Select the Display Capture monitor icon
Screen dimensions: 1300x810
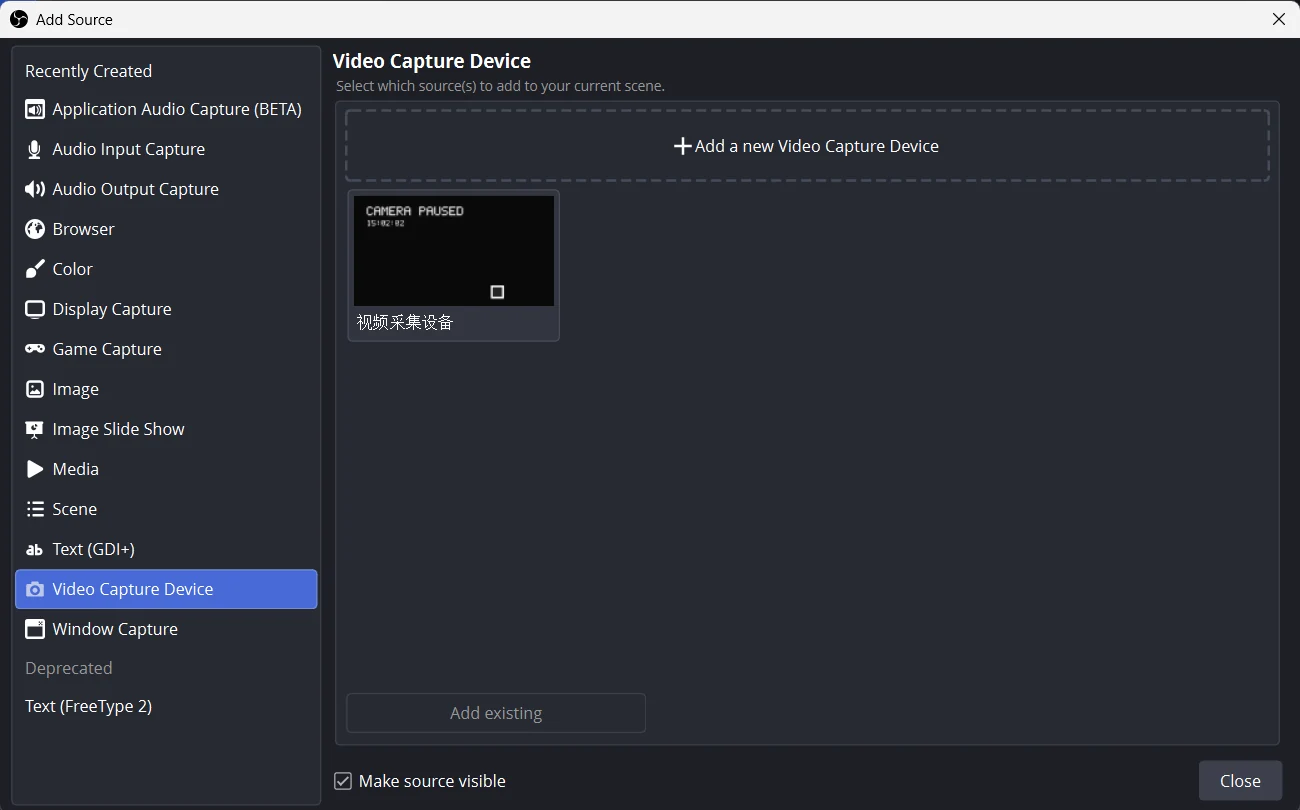pos(35,309)
